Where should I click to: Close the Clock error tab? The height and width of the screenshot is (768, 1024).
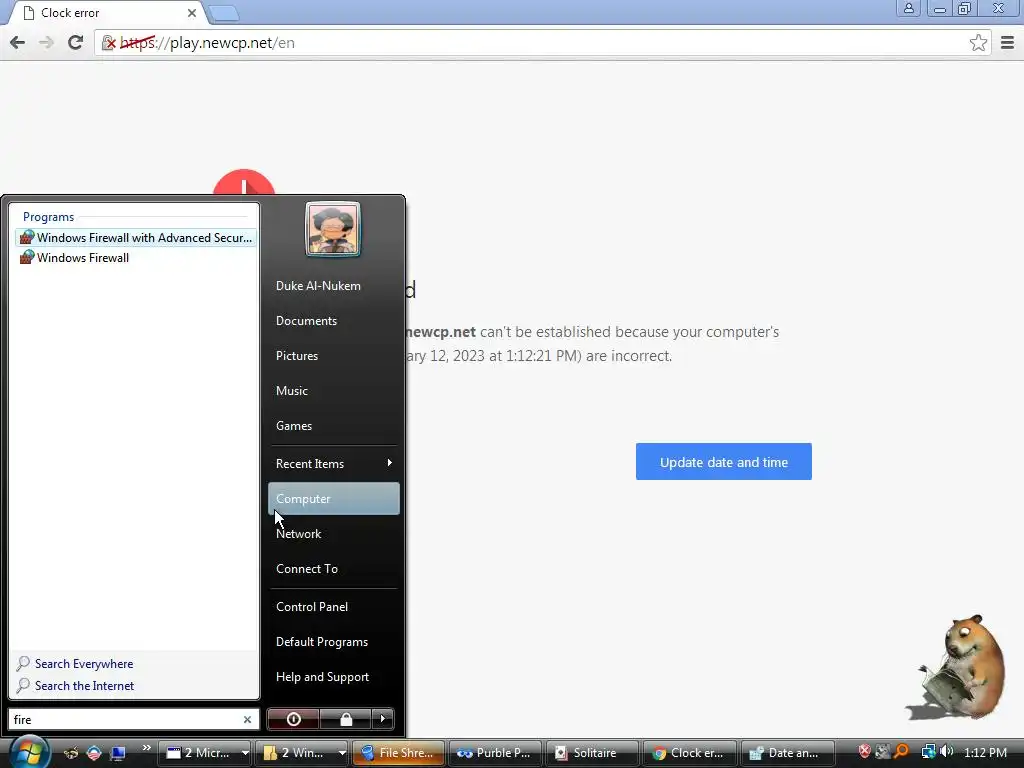(192, 13)
